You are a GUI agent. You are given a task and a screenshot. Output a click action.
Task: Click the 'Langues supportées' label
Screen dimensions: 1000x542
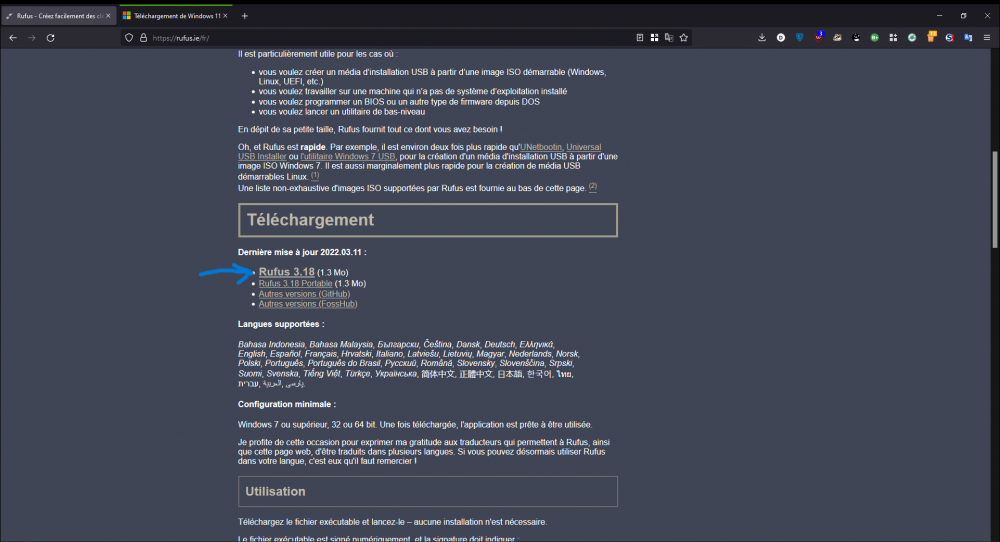point(281,324)
